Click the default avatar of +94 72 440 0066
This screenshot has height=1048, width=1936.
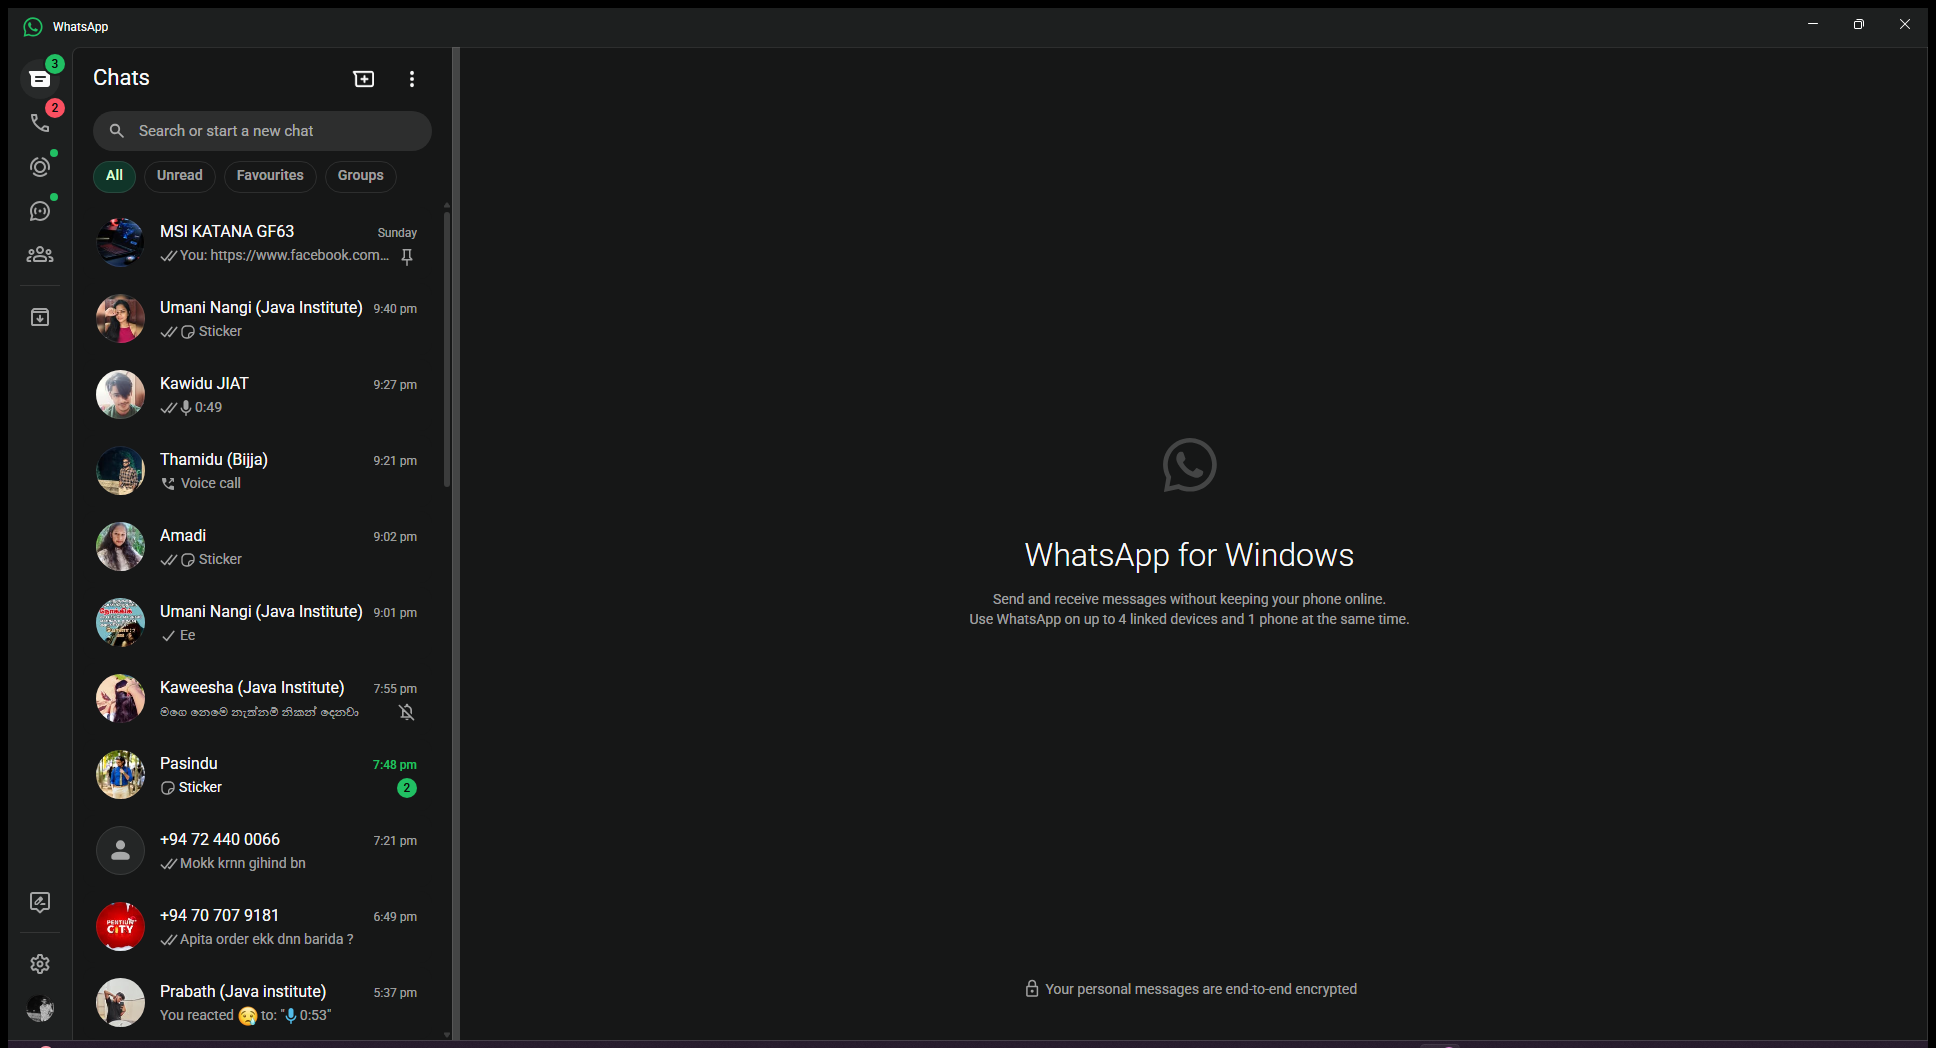coord(120,851)
